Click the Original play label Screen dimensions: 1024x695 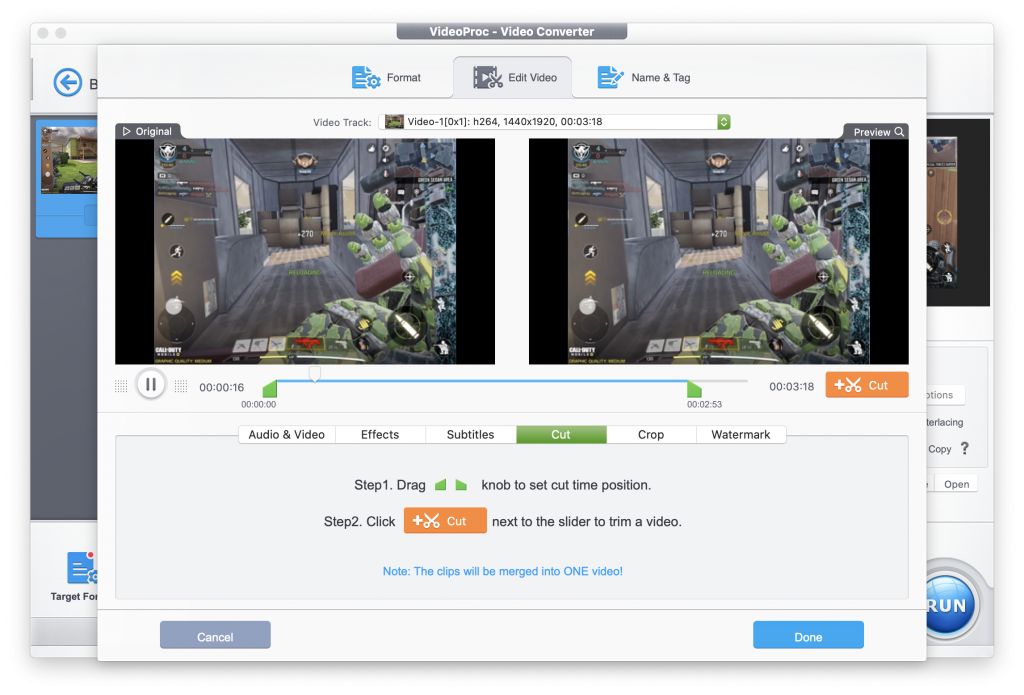pyautogui.click(x=148, y=131)
